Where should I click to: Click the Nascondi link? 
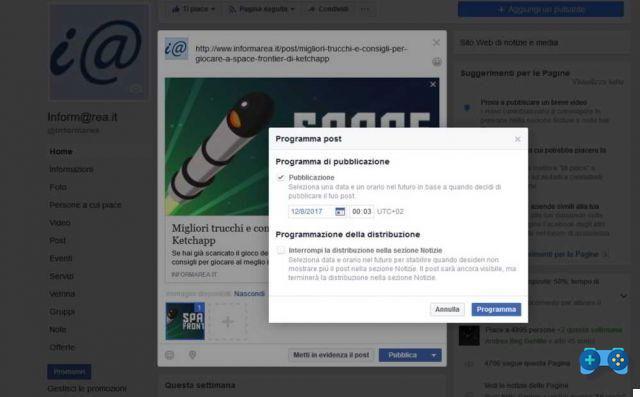(x=249, y=294)
